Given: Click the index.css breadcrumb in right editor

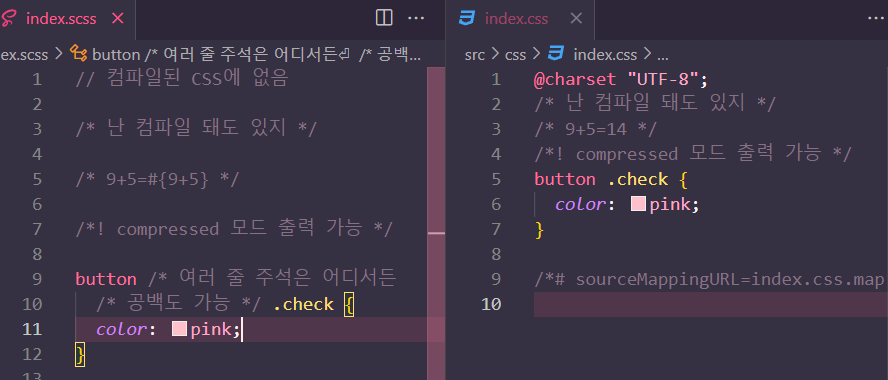Looking at the screenshot, I should [605, 55].
